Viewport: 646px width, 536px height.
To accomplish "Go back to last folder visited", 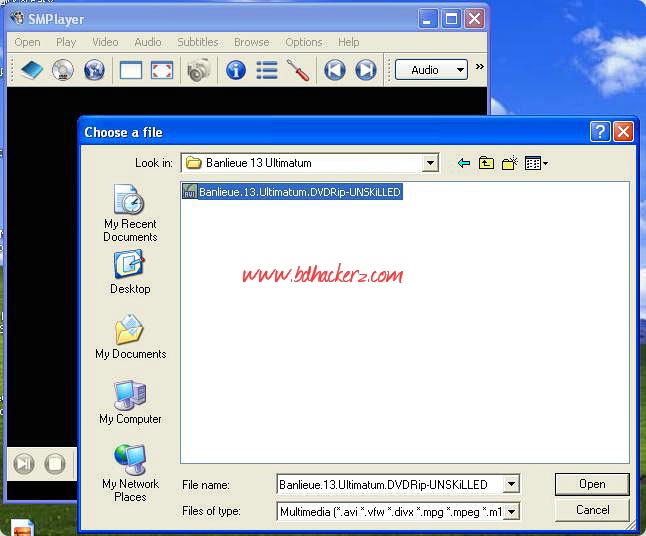I will point(464,163).
